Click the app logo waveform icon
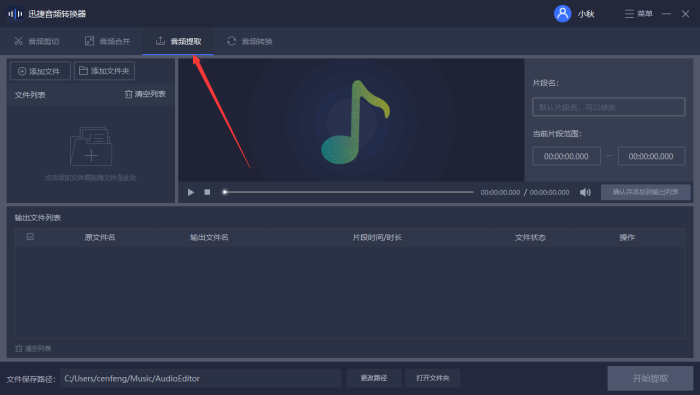The height and width of the screenshot is (395, 700). [x=15, y=14]
